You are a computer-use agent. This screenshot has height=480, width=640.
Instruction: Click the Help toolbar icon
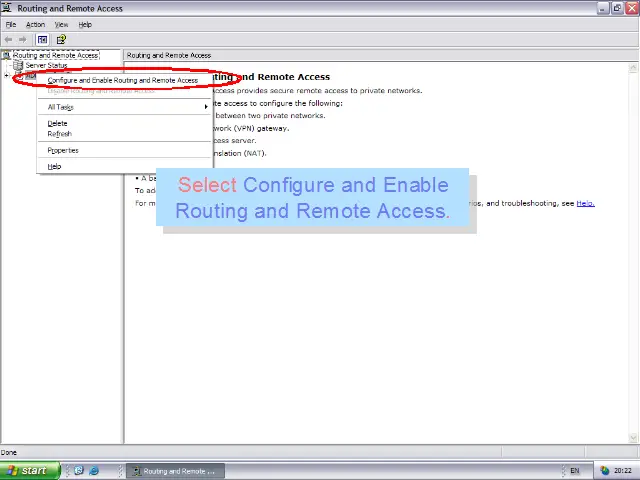[61, 40]
